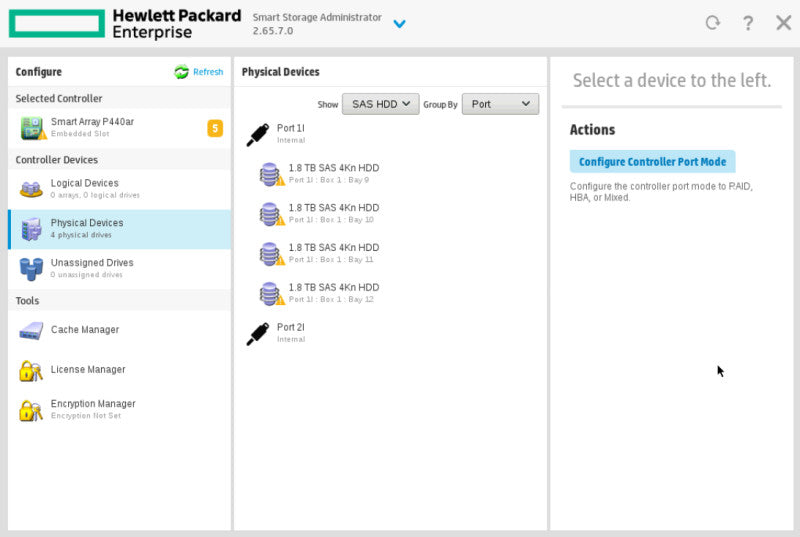Select Physical Devices menu entry
The width and height of the screenshot is (800, 537).
coord(119,229)
